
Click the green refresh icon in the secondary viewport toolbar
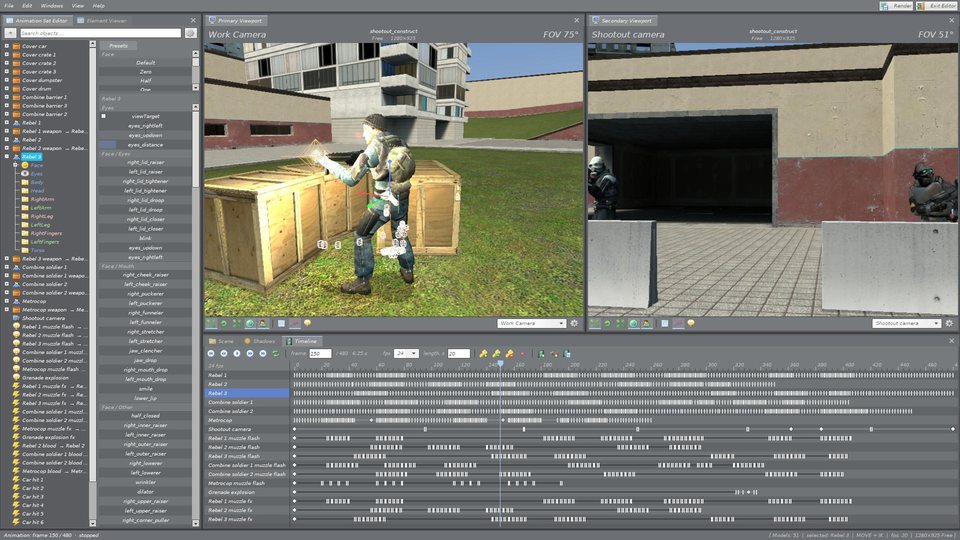click(607, 323)
